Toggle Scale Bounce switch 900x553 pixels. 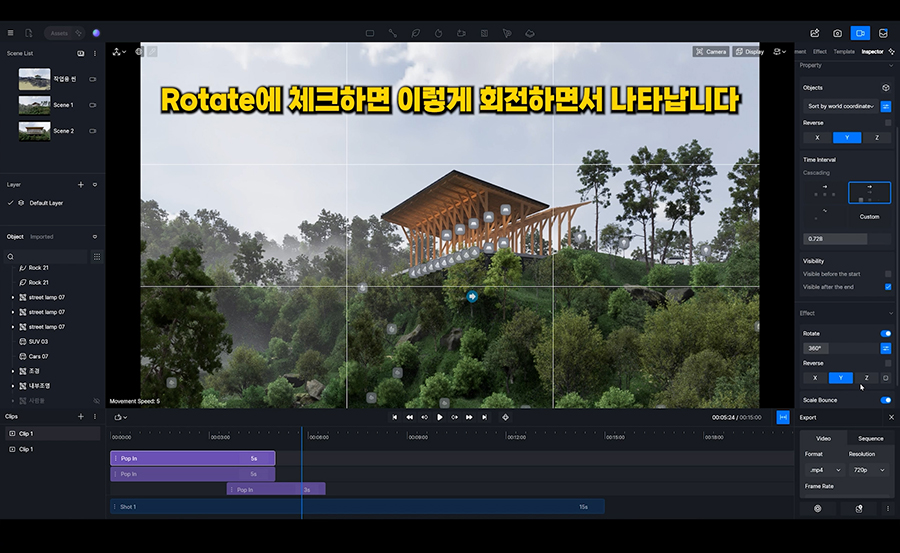[886, 400]
